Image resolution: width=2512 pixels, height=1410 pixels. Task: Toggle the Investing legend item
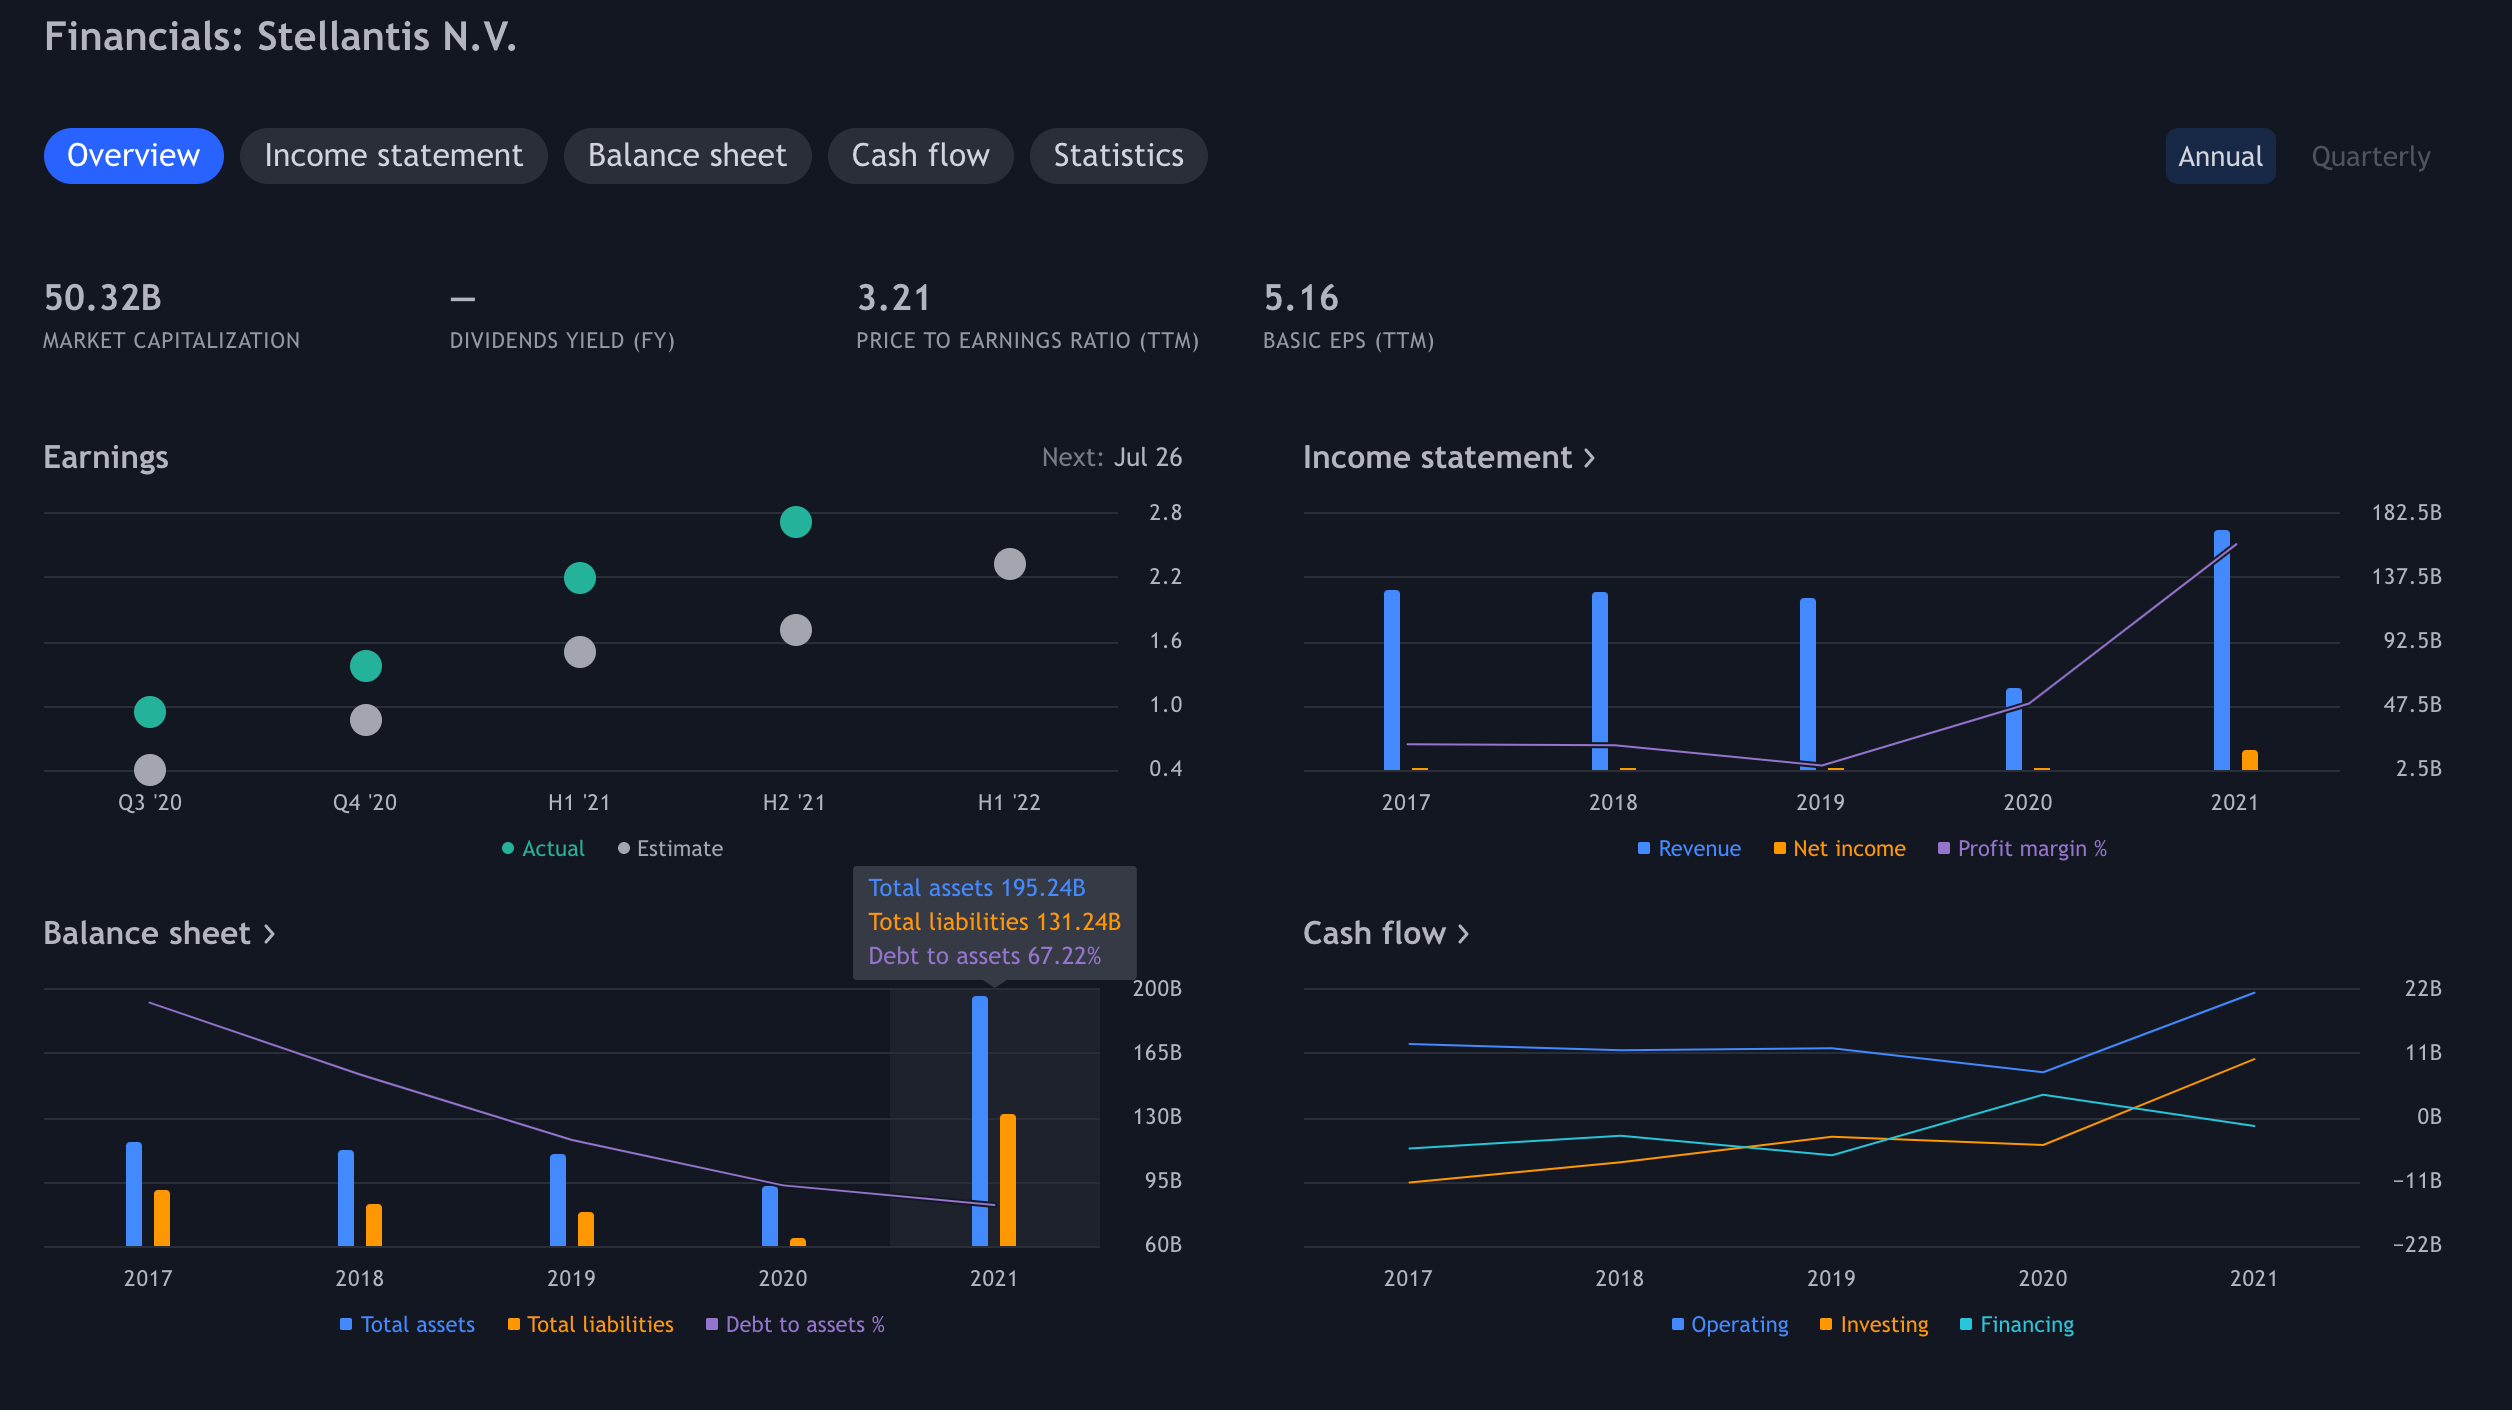(1874, 1324)
